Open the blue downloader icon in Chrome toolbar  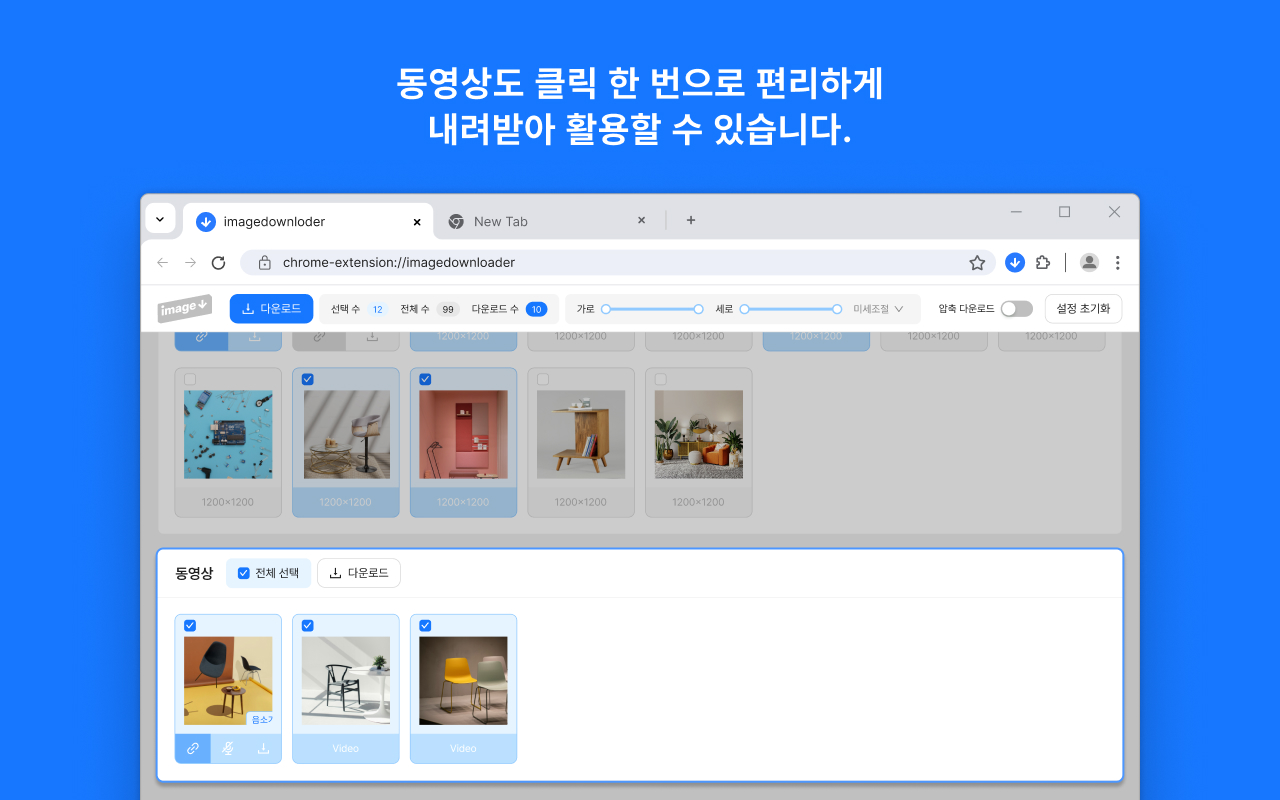1015,262
